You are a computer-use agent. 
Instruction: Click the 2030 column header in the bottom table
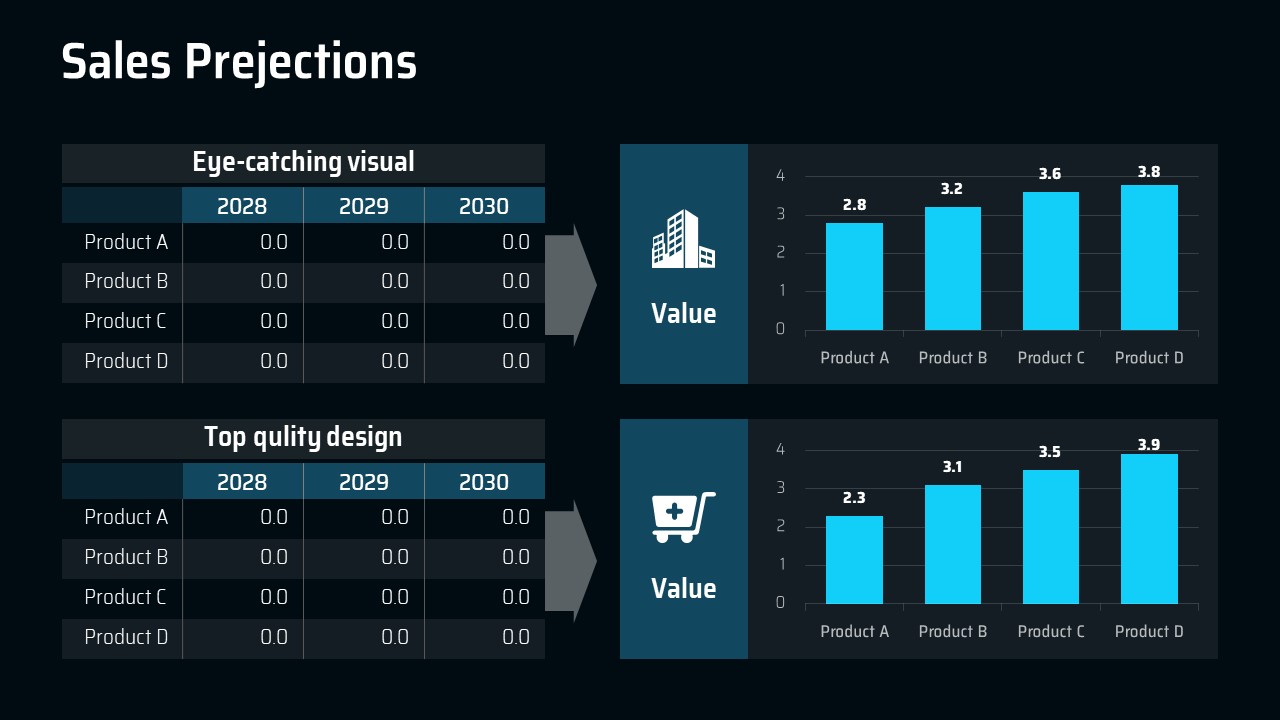[x=484, y=482]
